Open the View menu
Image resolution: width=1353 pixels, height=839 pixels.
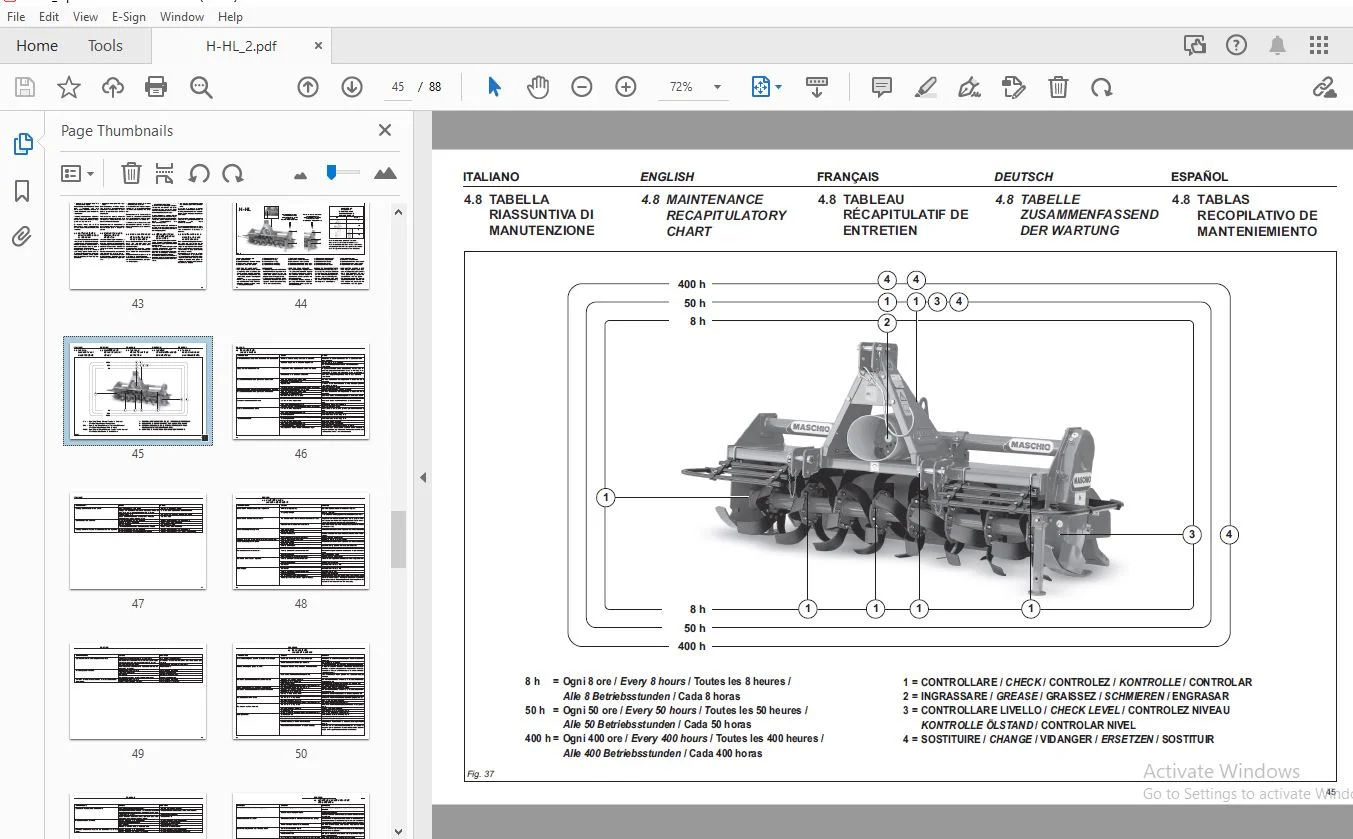[86, 16]
